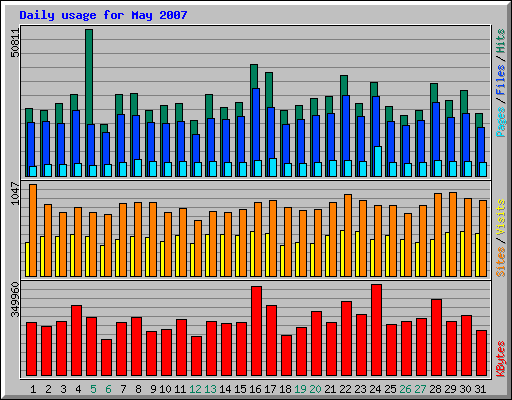512x400 pixels.
Task: Click the red KBytes bar for day 28
Action: pos(436,337)
